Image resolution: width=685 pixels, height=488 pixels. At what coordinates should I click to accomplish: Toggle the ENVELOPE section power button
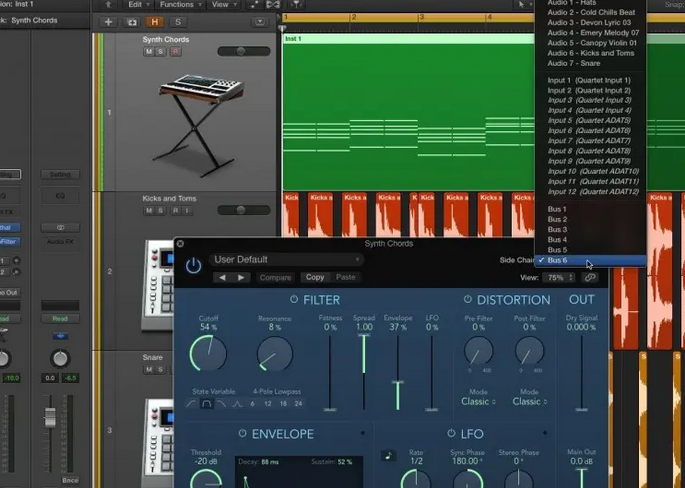pos(242,433)
